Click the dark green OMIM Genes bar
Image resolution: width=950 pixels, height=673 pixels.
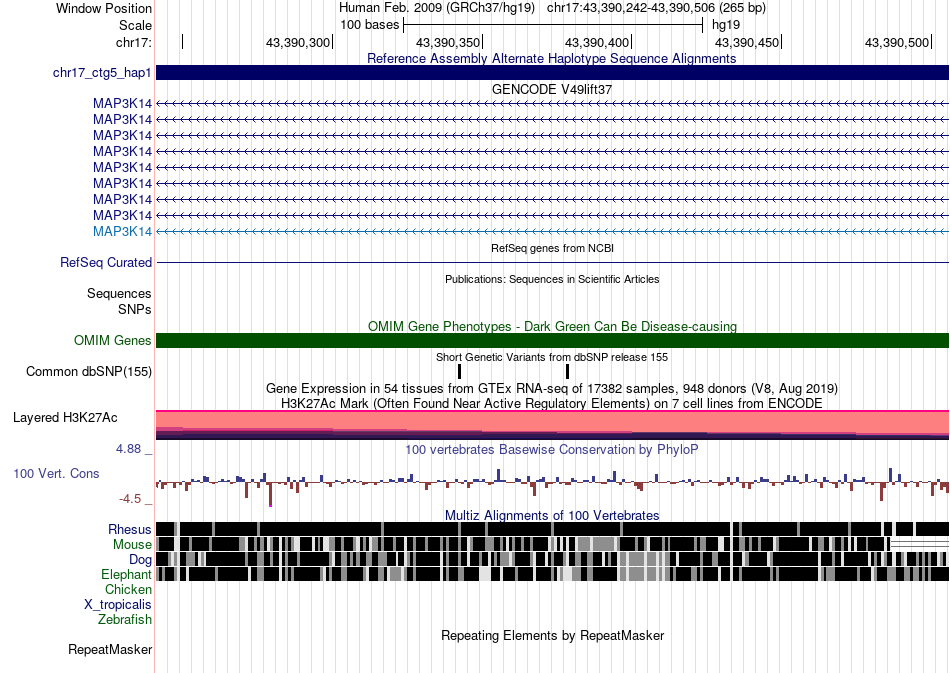pyautogui.click(x=553, y=340)
